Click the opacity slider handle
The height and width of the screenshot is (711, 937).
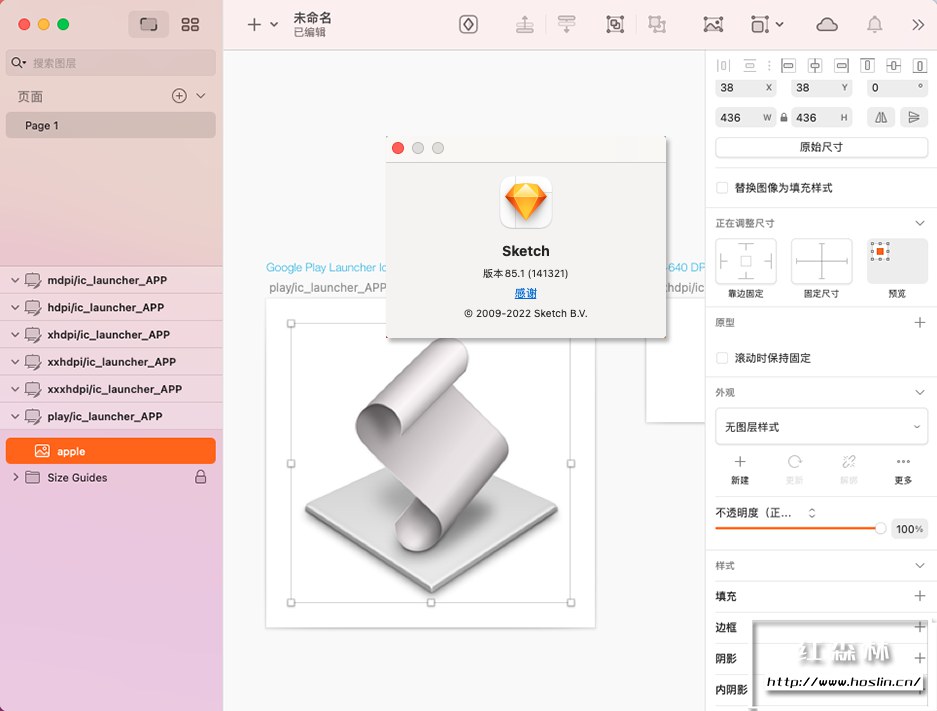880,528
